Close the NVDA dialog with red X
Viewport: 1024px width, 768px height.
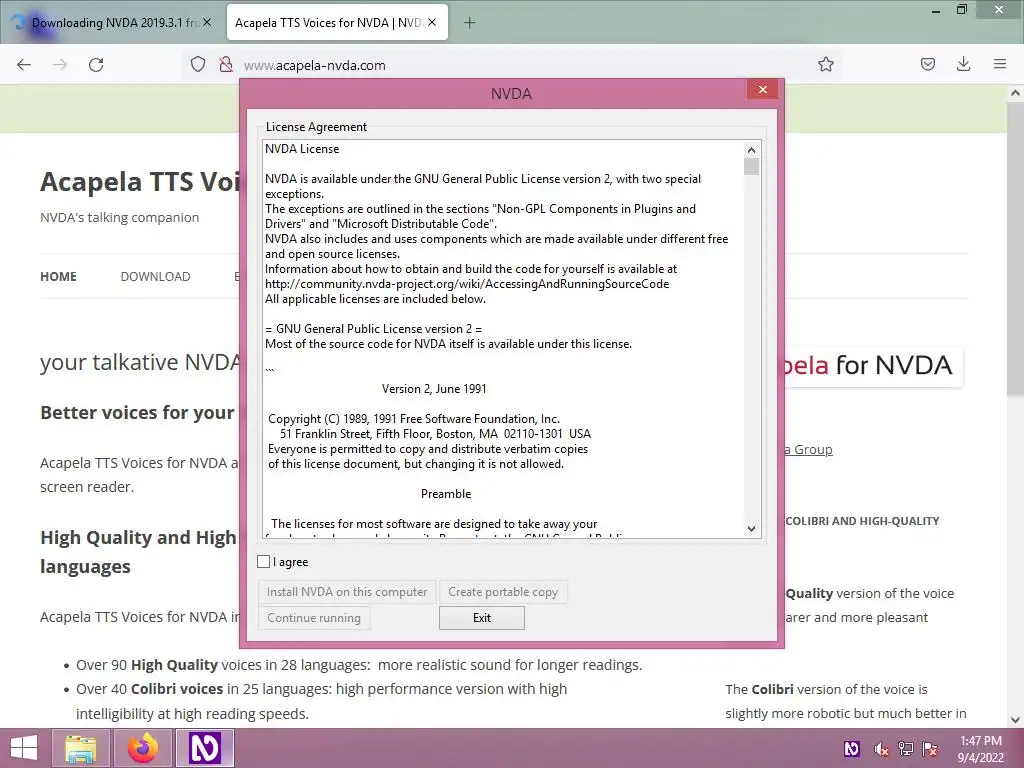point(762,89)
